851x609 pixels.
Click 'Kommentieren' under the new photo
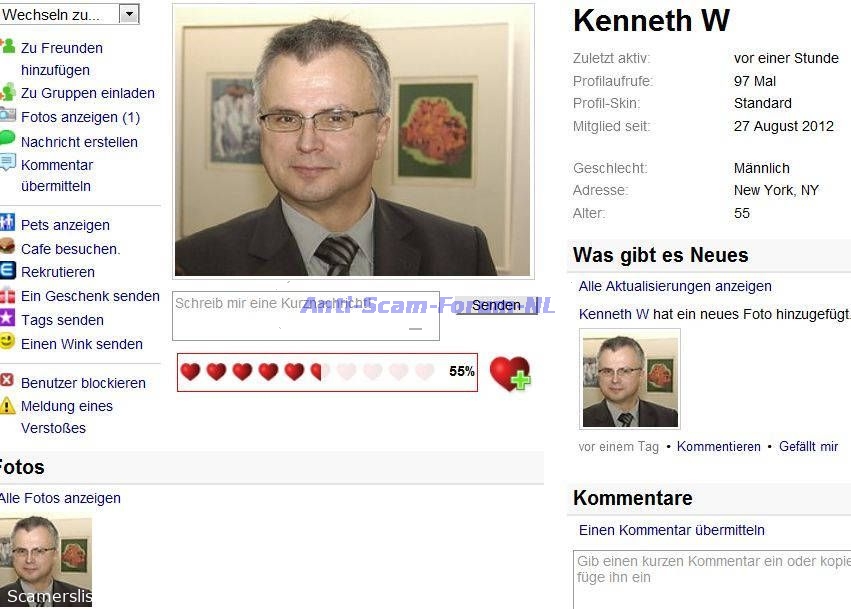coord(718,447)
